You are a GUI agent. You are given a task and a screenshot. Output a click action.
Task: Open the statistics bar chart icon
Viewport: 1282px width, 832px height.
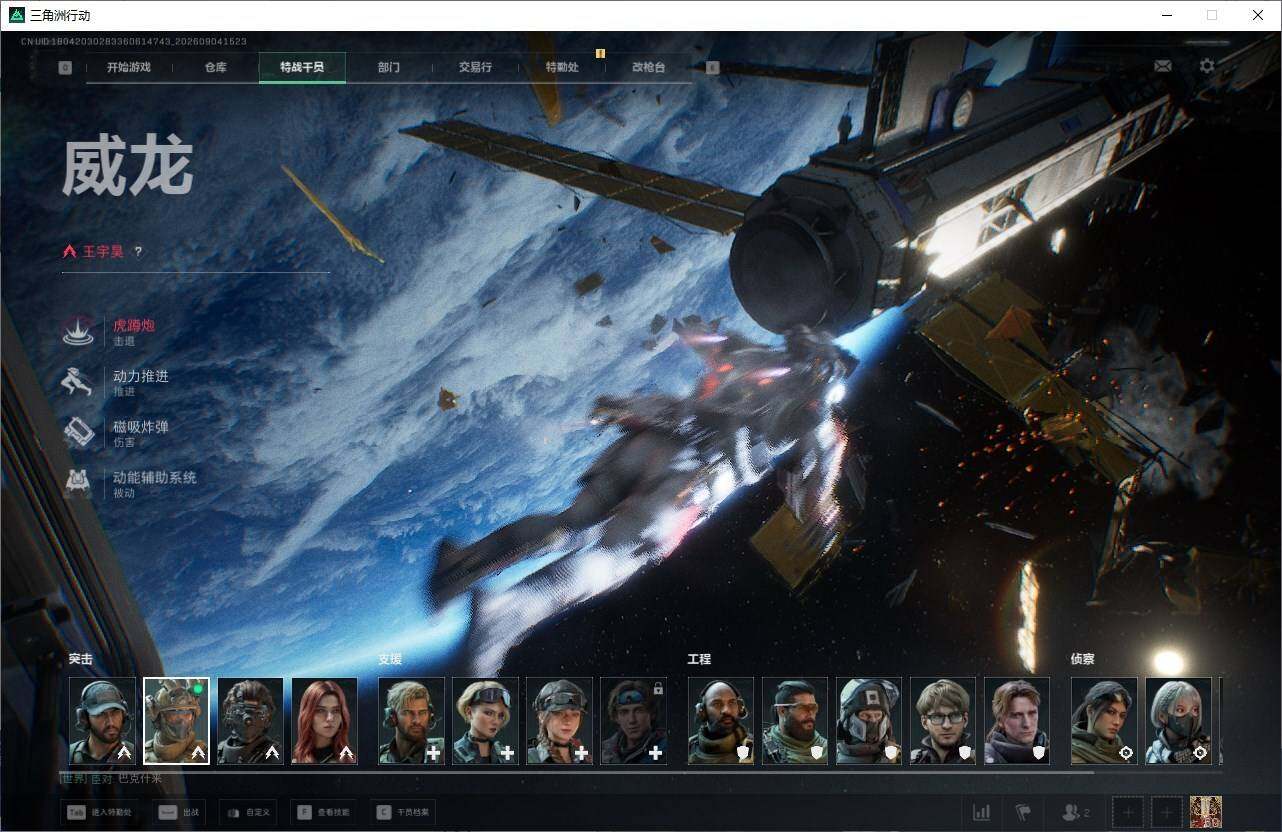click(982, 812)
